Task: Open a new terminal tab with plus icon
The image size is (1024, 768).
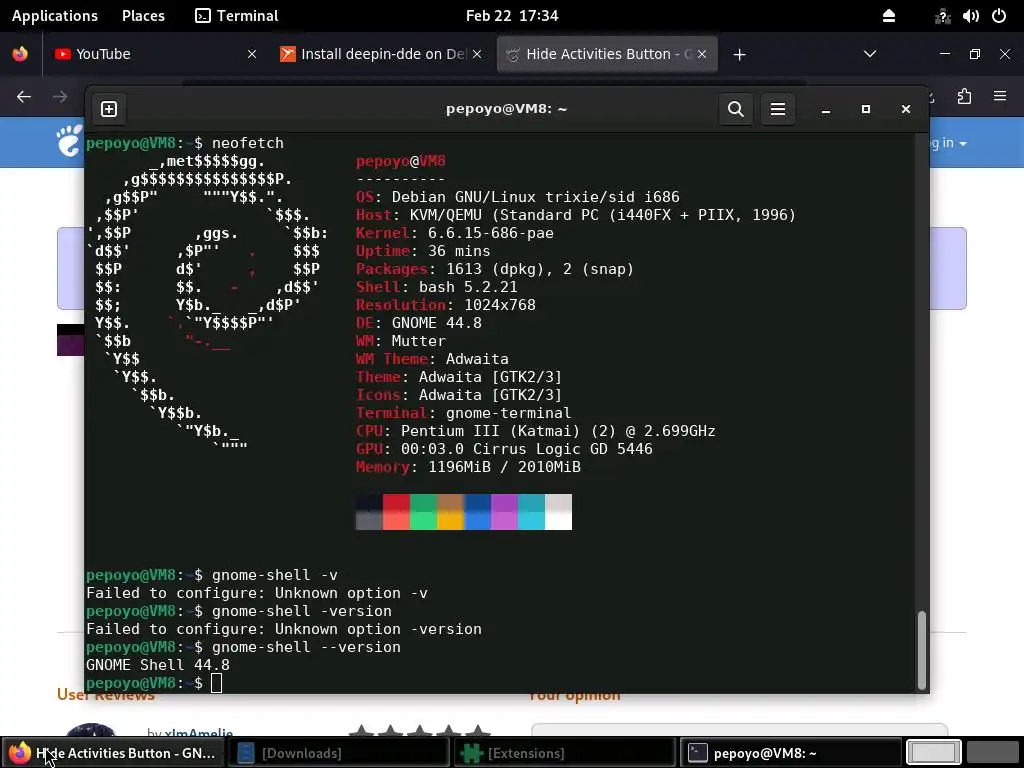Action: [109, 109]
